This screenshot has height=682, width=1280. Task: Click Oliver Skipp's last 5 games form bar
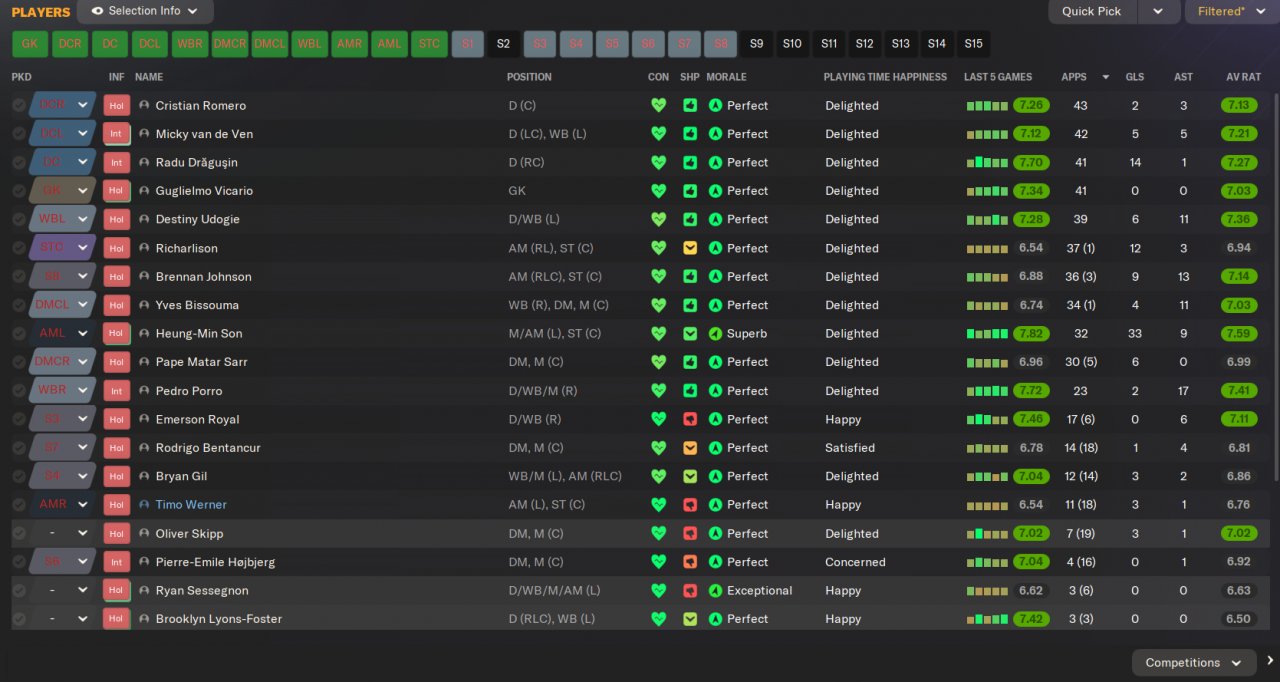coord(987,534)
